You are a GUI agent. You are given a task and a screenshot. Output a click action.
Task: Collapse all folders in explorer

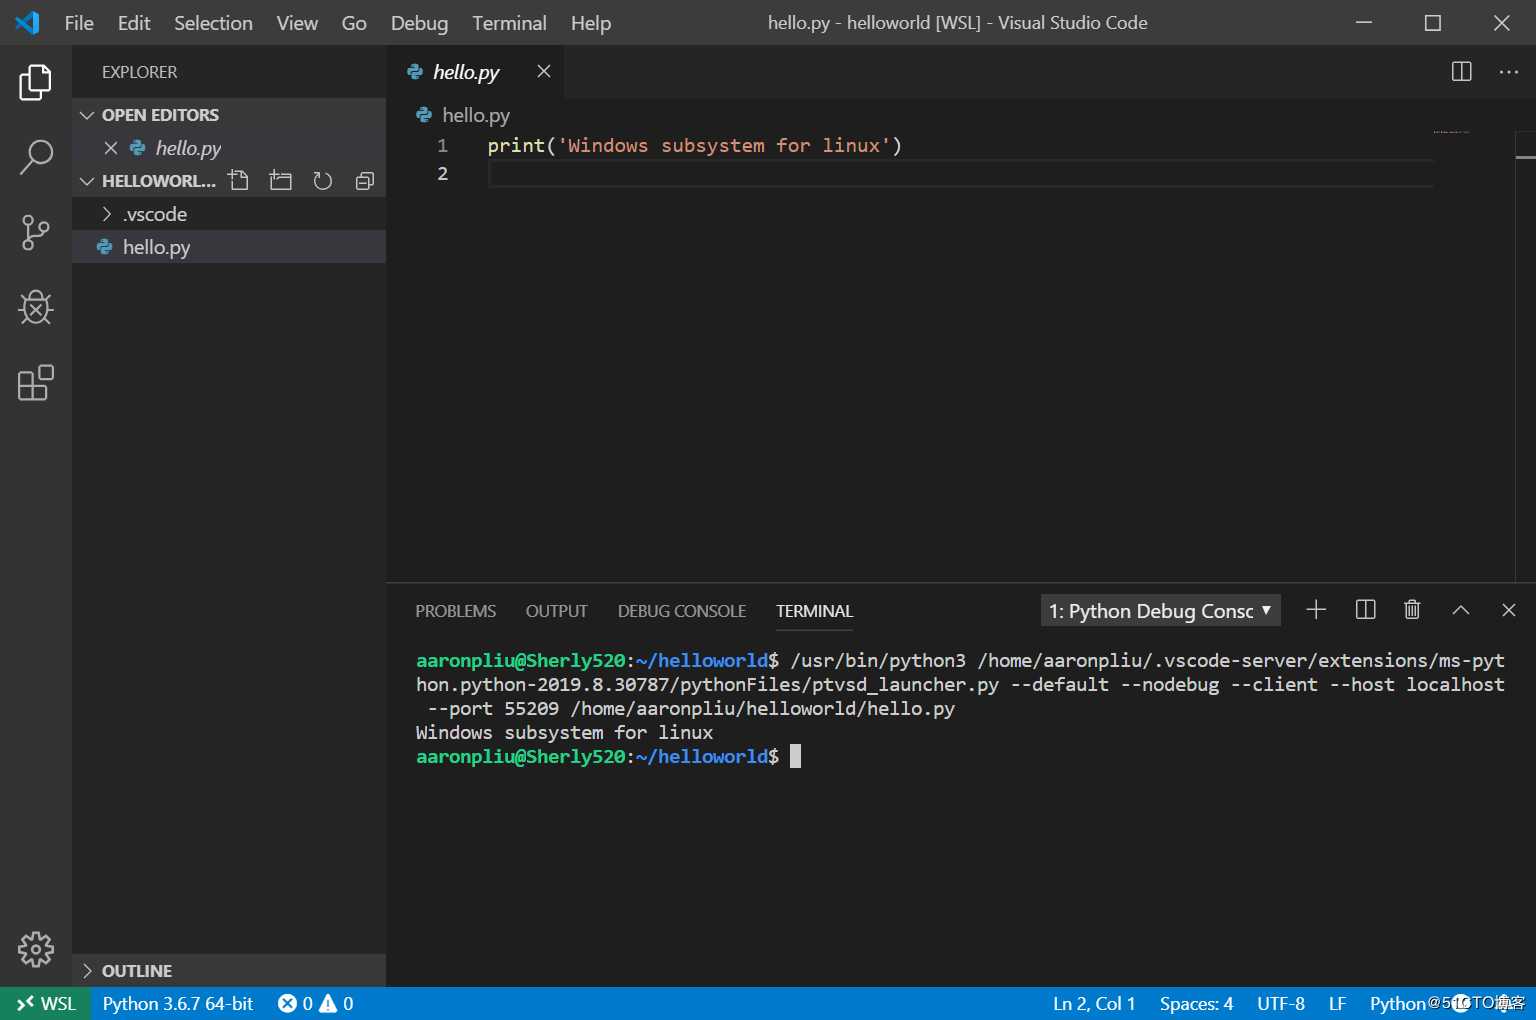pyautogui.click(x=364, y=181)
